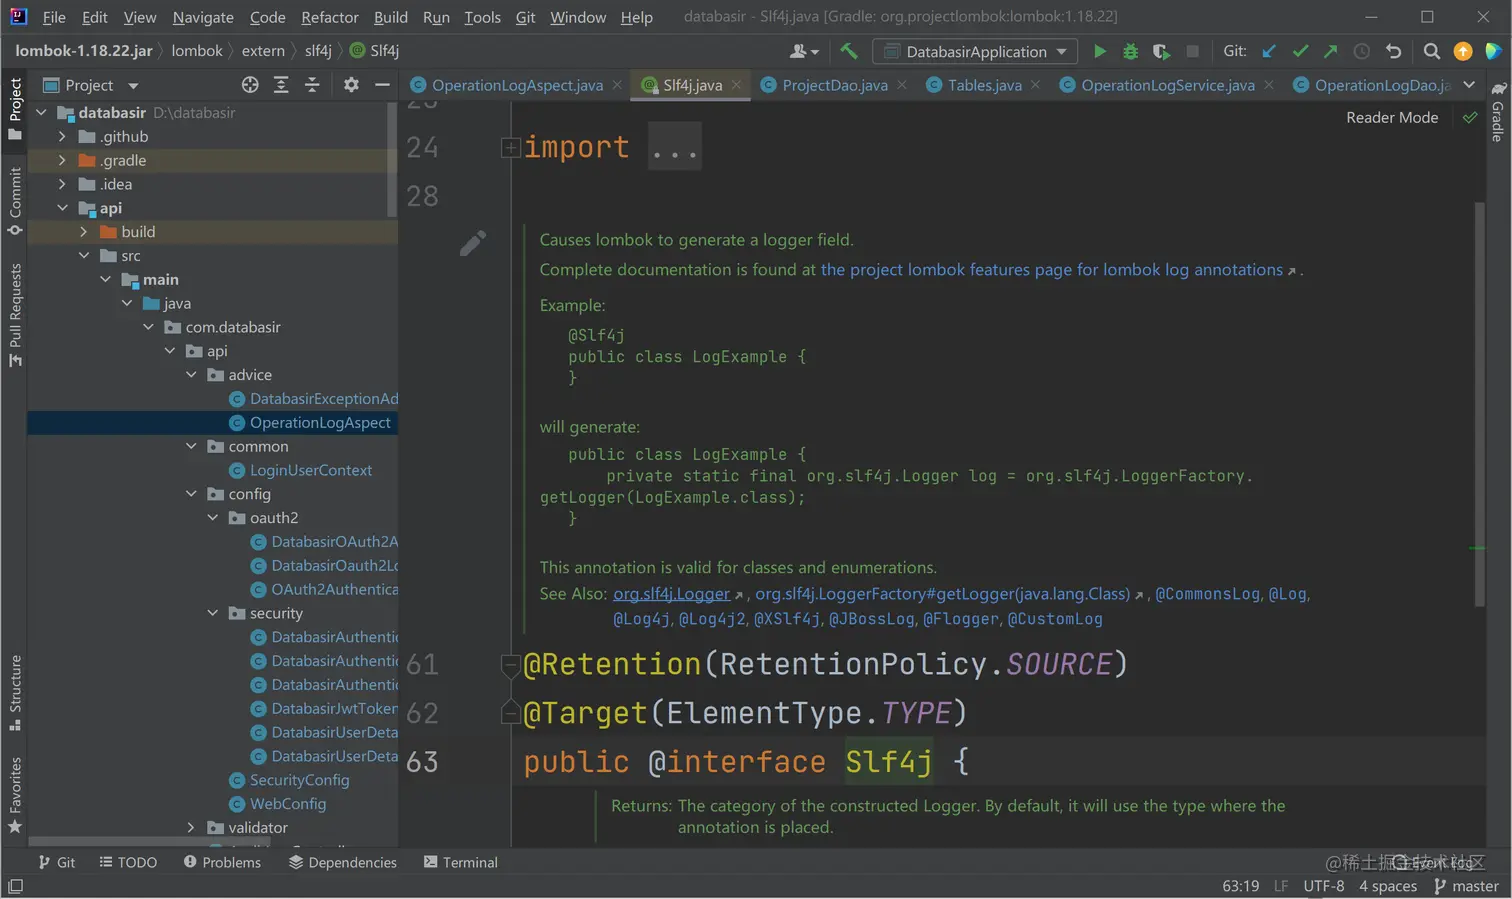Open the Refactor menu
This screenshot has width=1512, height=899.
(x=329, y=17)
